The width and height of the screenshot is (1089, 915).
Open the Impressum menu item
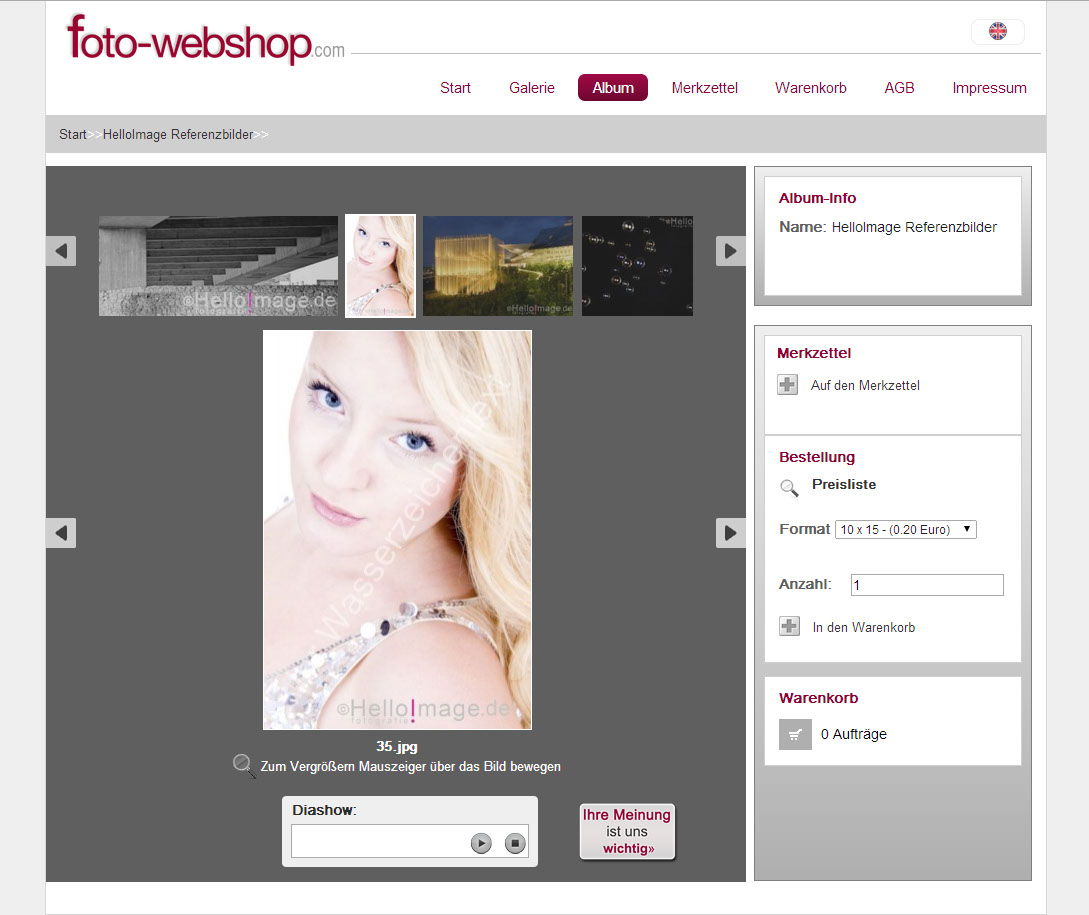tap(989, 88)
